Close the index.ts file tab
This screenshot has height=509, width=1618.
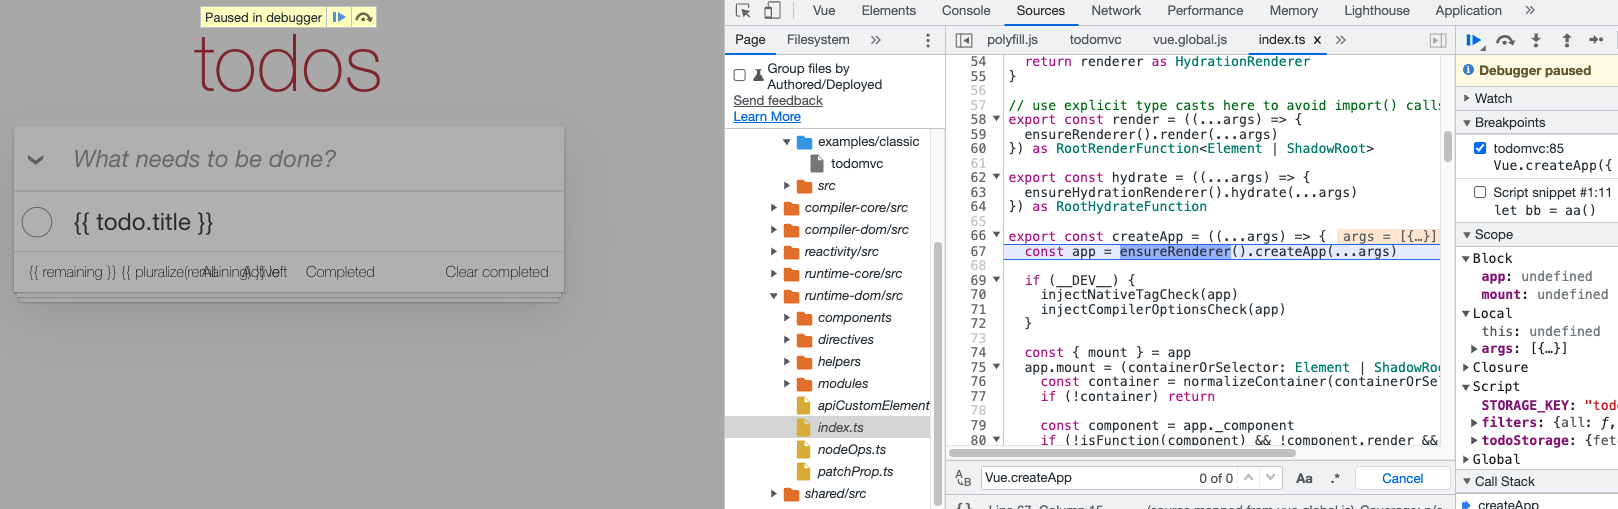click(x=1317, y=40)
